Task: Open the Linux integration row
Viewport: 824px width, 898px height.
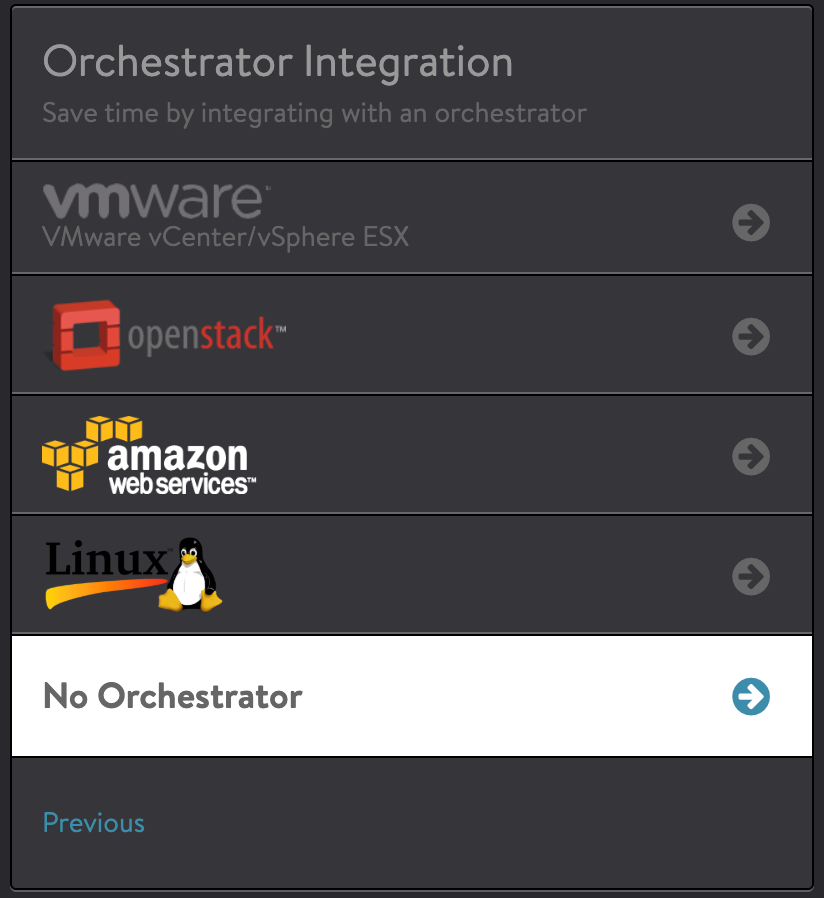Action: point(412,575)
